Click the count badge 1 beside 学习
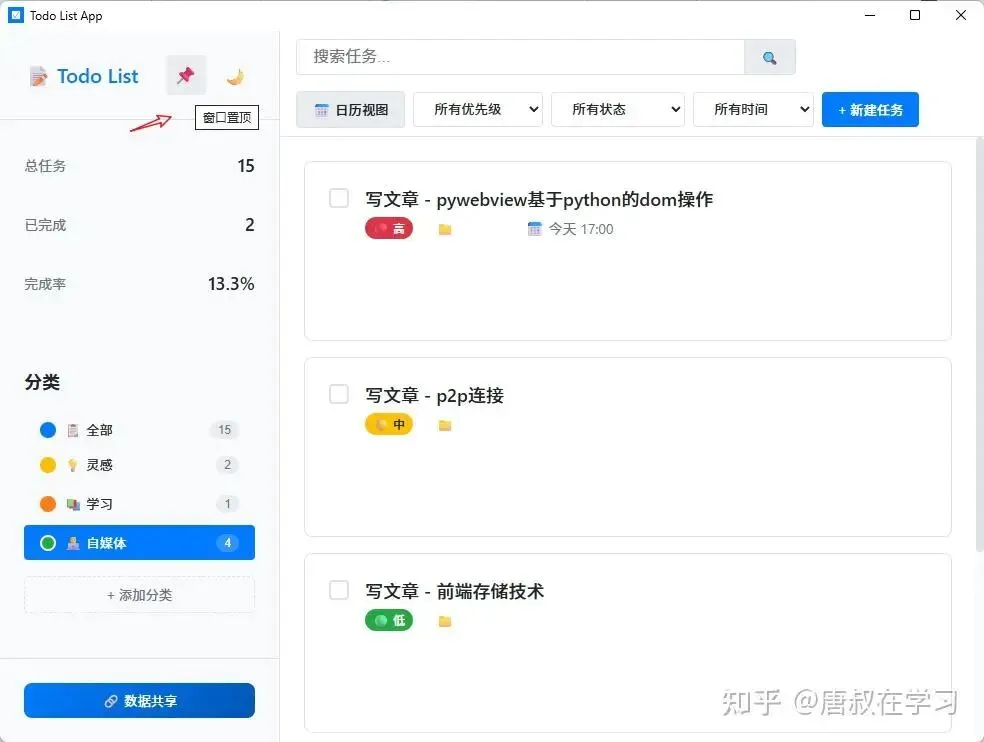This screenshot has width=984, height=742. (227, 504)
